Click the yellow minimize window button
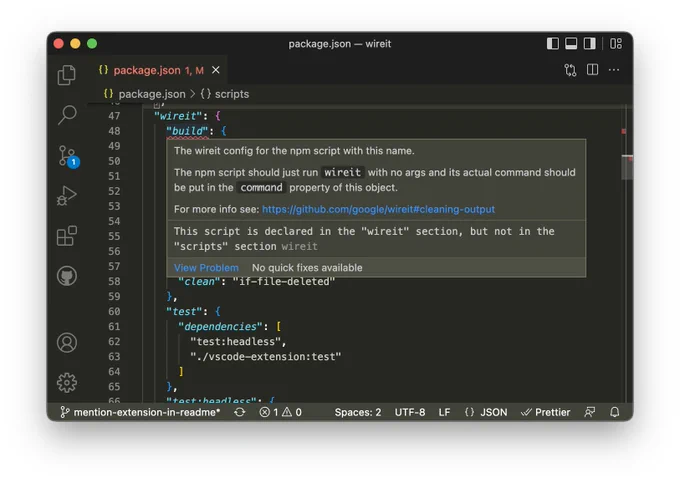This screenshot has width=680, height=483. pyautogui.click(x=75, y=44)
